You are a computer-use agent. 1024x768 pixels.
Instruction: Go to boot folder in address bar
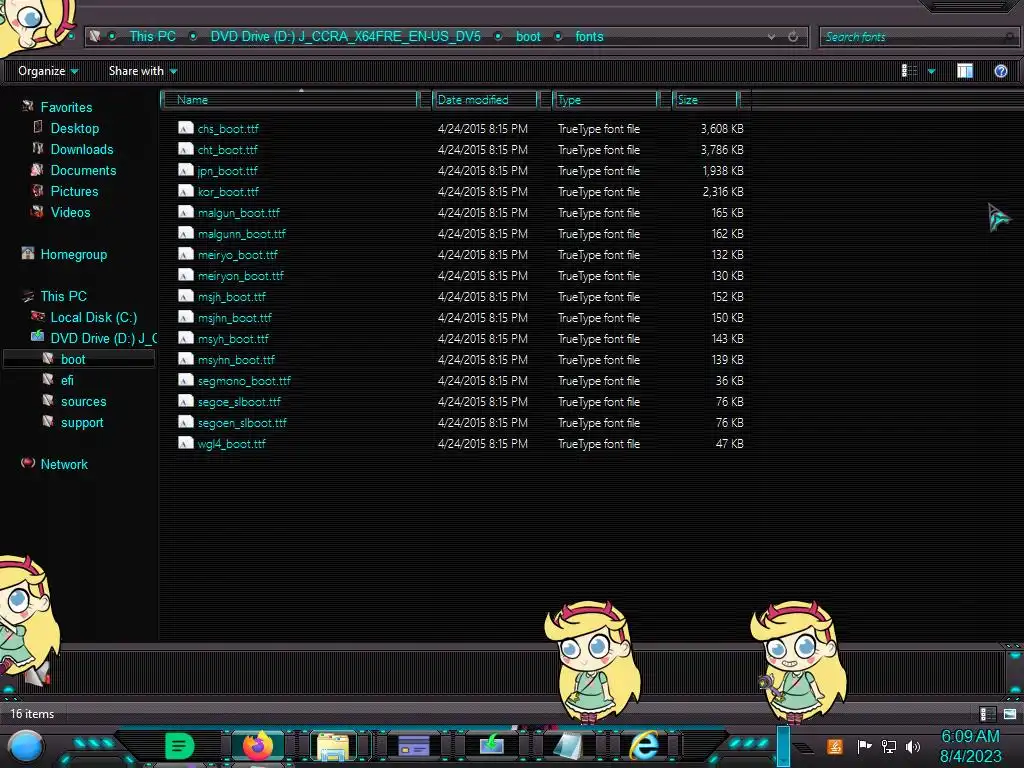tap(528, 37)
